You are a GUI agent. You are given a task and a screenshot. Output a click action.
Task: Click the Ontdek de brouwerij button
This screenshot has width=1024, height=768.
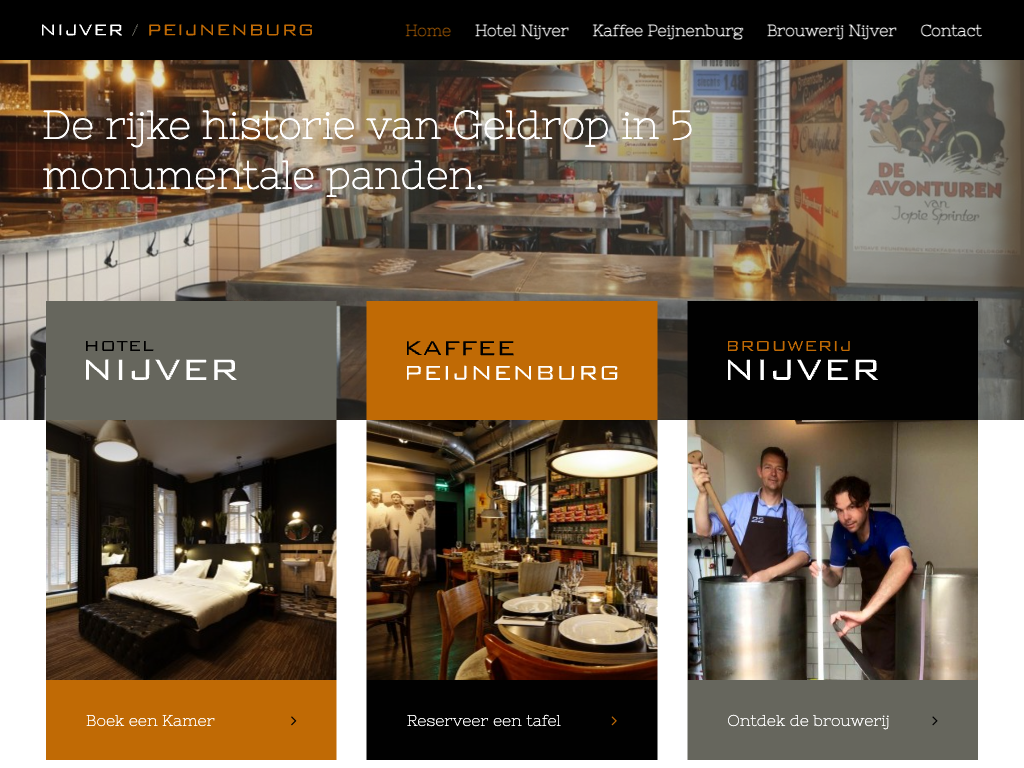(x=833, y=720)
